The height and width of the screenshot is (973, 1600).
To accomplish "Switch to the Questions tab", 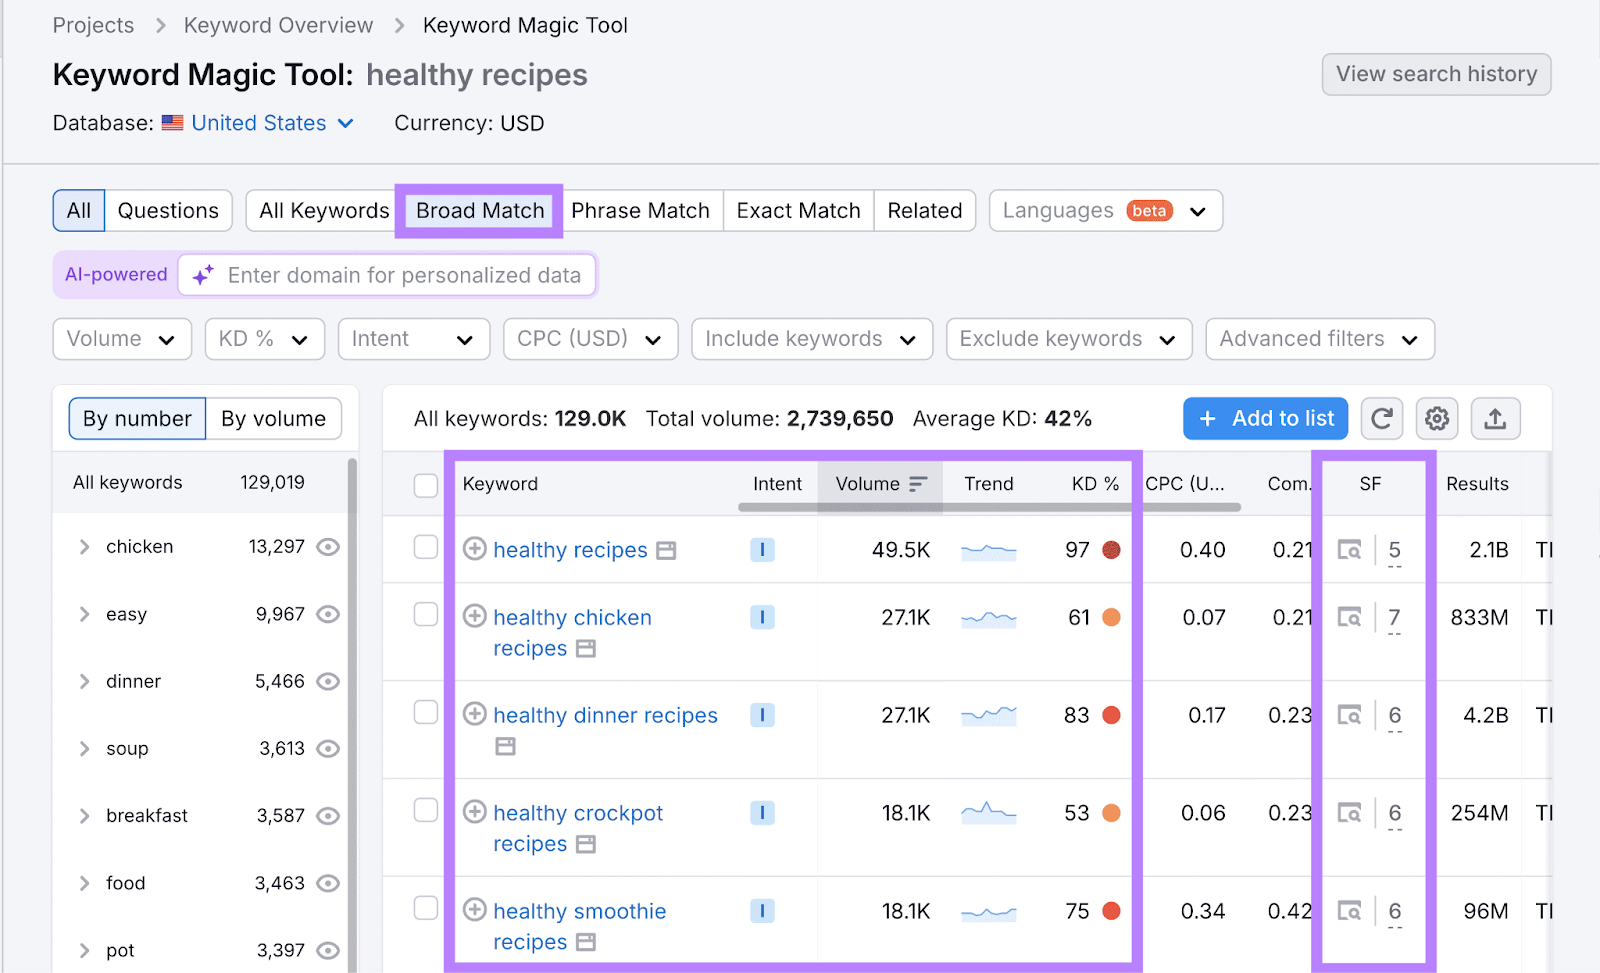I will pyautogui.click(x=167, y=210).
